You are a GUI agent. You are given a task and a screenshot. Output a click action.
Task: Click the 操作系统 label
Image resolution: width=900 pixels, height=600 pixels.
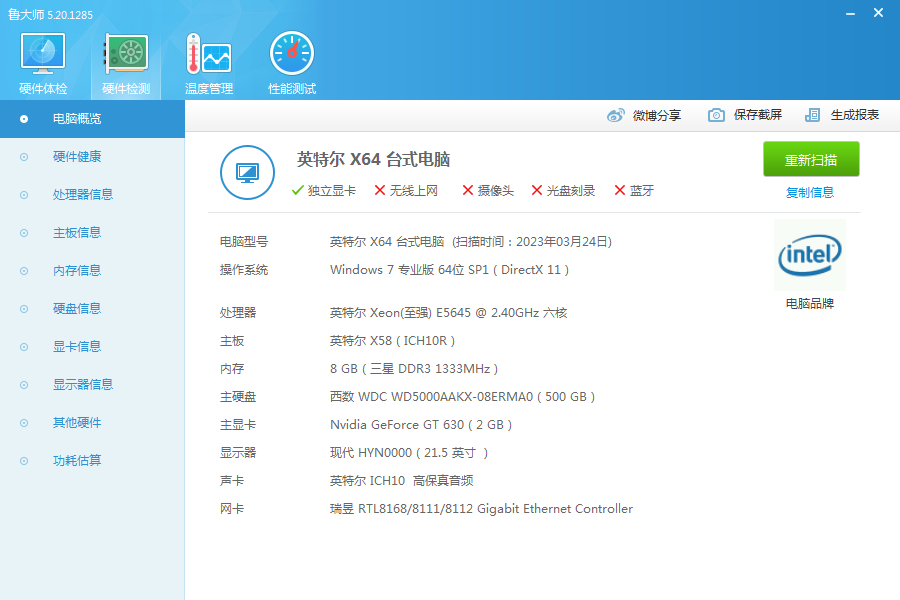244,270
